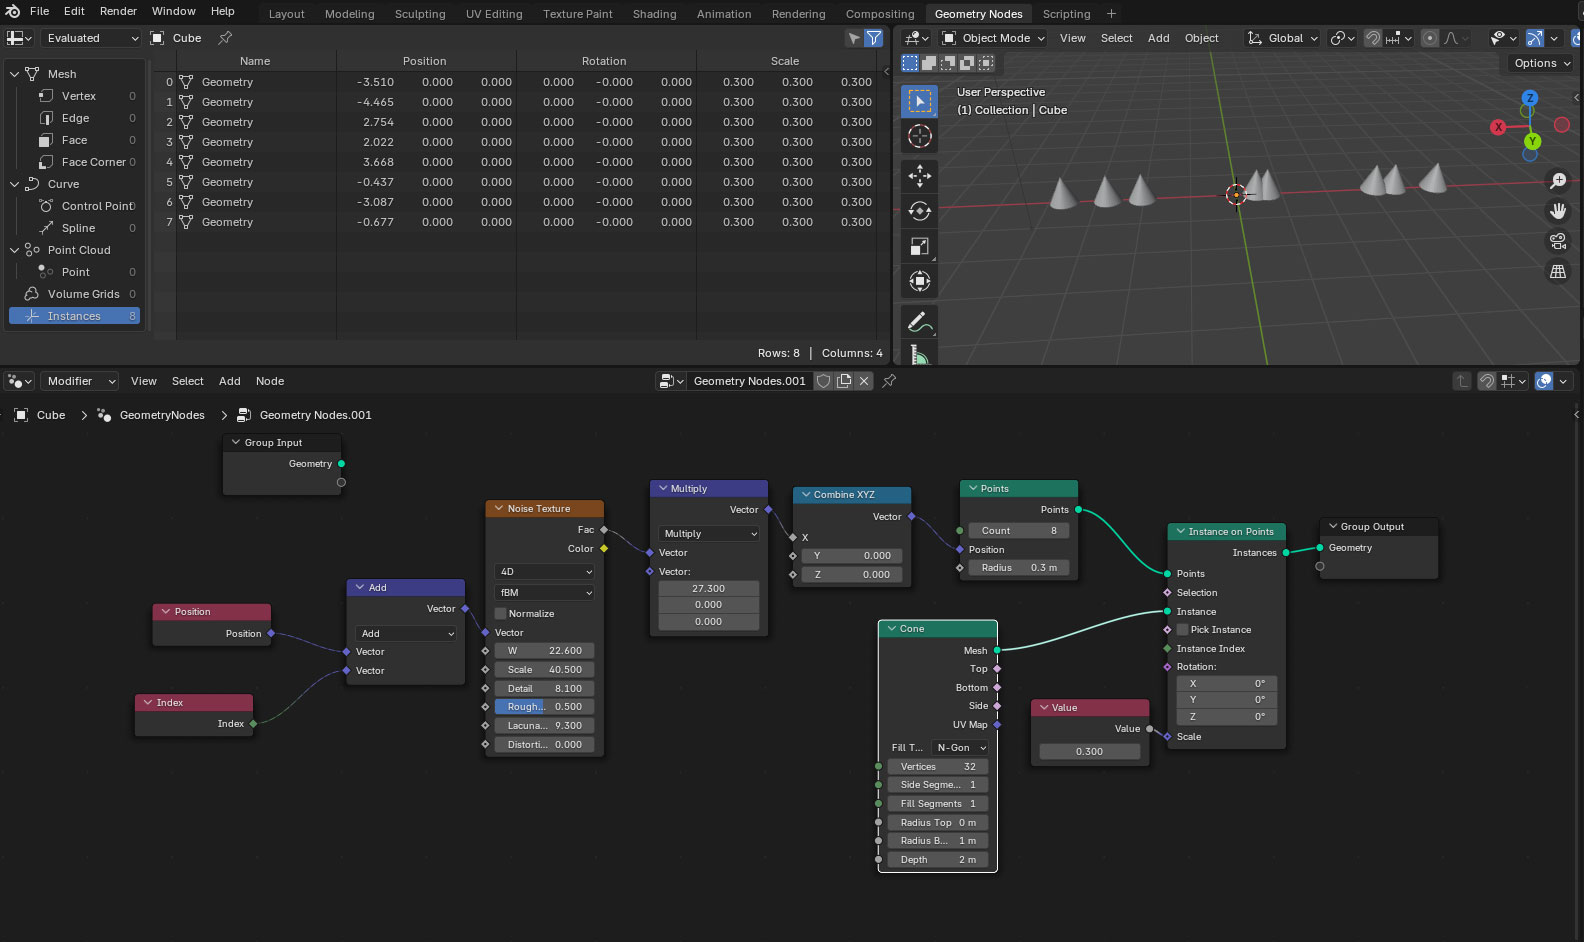Screen dimensions: 1584x942
Task: Click the Detail 8.100 field
Action: (x=544, y=689)
